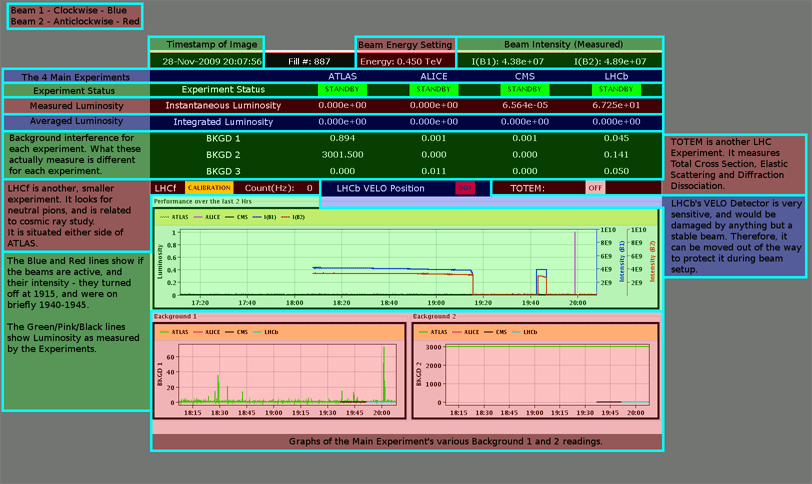
Task: Select ATLAS BKGD 2 value 3001.500
Action: (342, 155)
